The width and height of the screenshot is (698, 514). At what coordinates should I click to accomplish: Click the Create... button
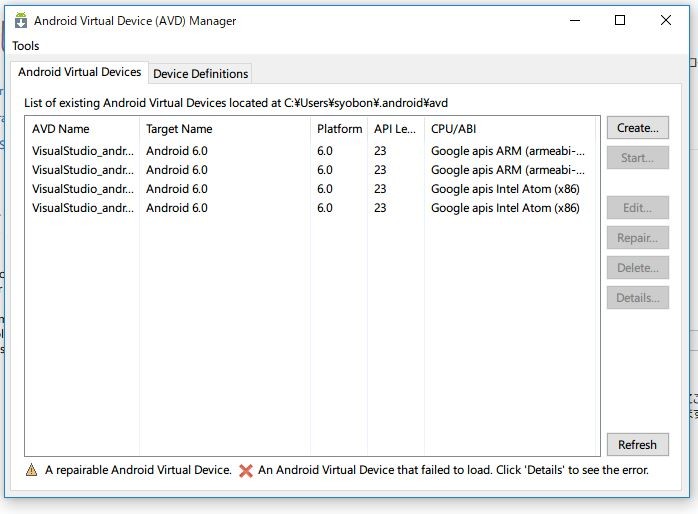coord(637,128)
